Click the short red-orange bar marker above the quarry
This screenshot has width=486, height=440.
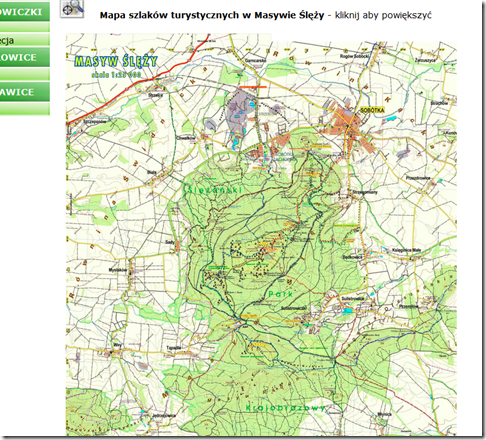pyautogui.click(x=253, y=87)
